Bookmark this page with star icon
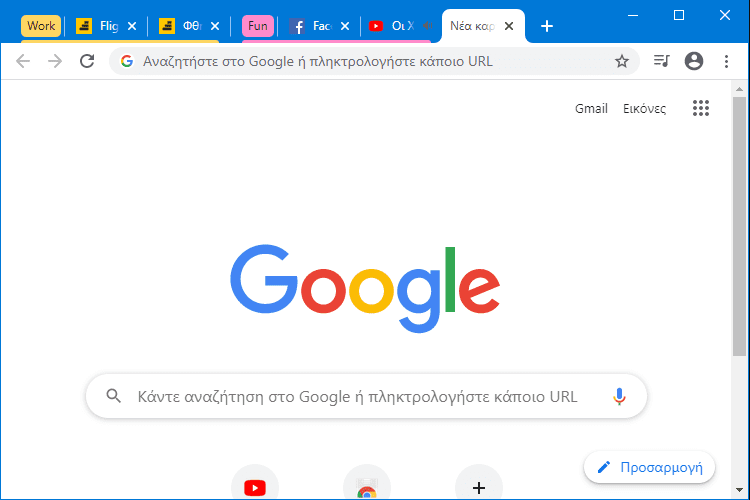The height and width of the screenshot is (500, 750). point(622,61)
